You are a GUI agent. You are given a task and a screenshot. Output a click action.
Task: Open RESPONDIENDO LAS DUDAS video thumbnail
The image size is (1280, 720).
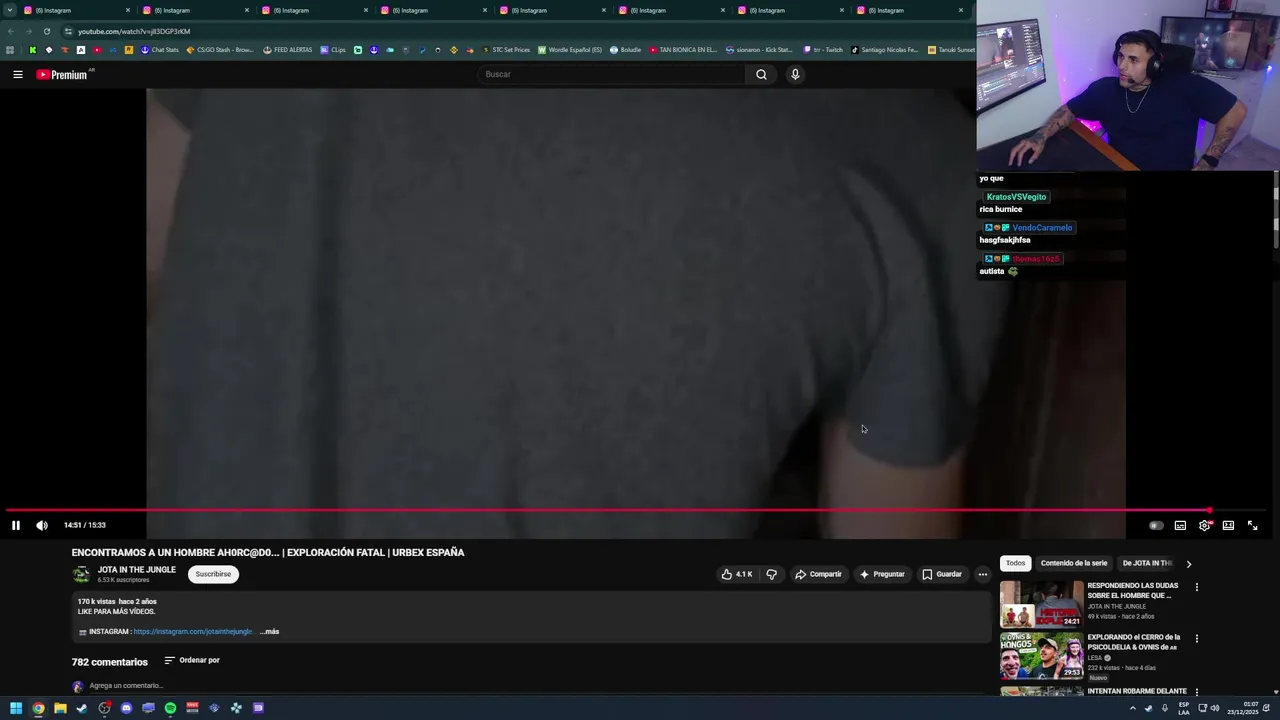(1041, 604)
